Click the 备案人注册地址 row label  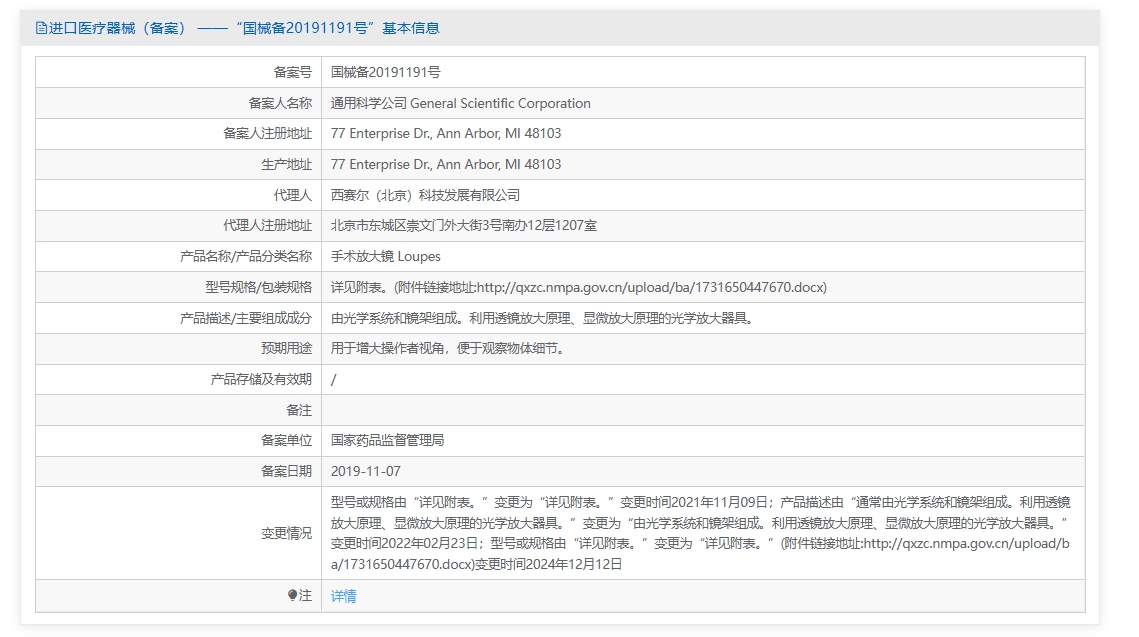tap(267, 134)
